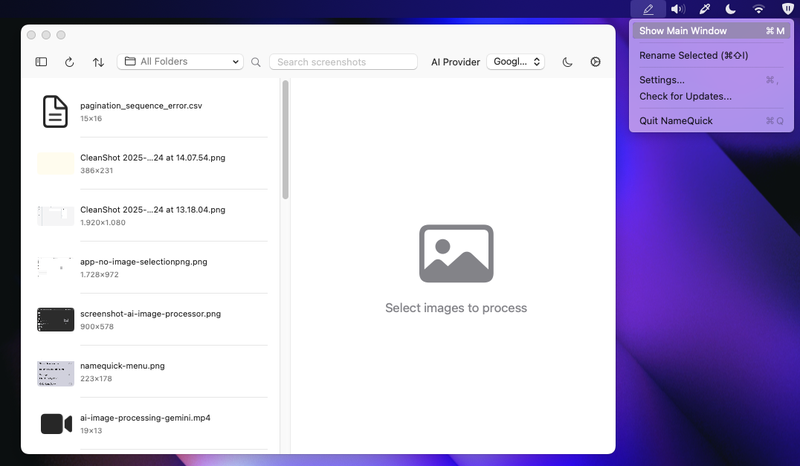Expand the All Folders dropdown
The width and height of the screenshot is (800, 466).
pos(180,61)
